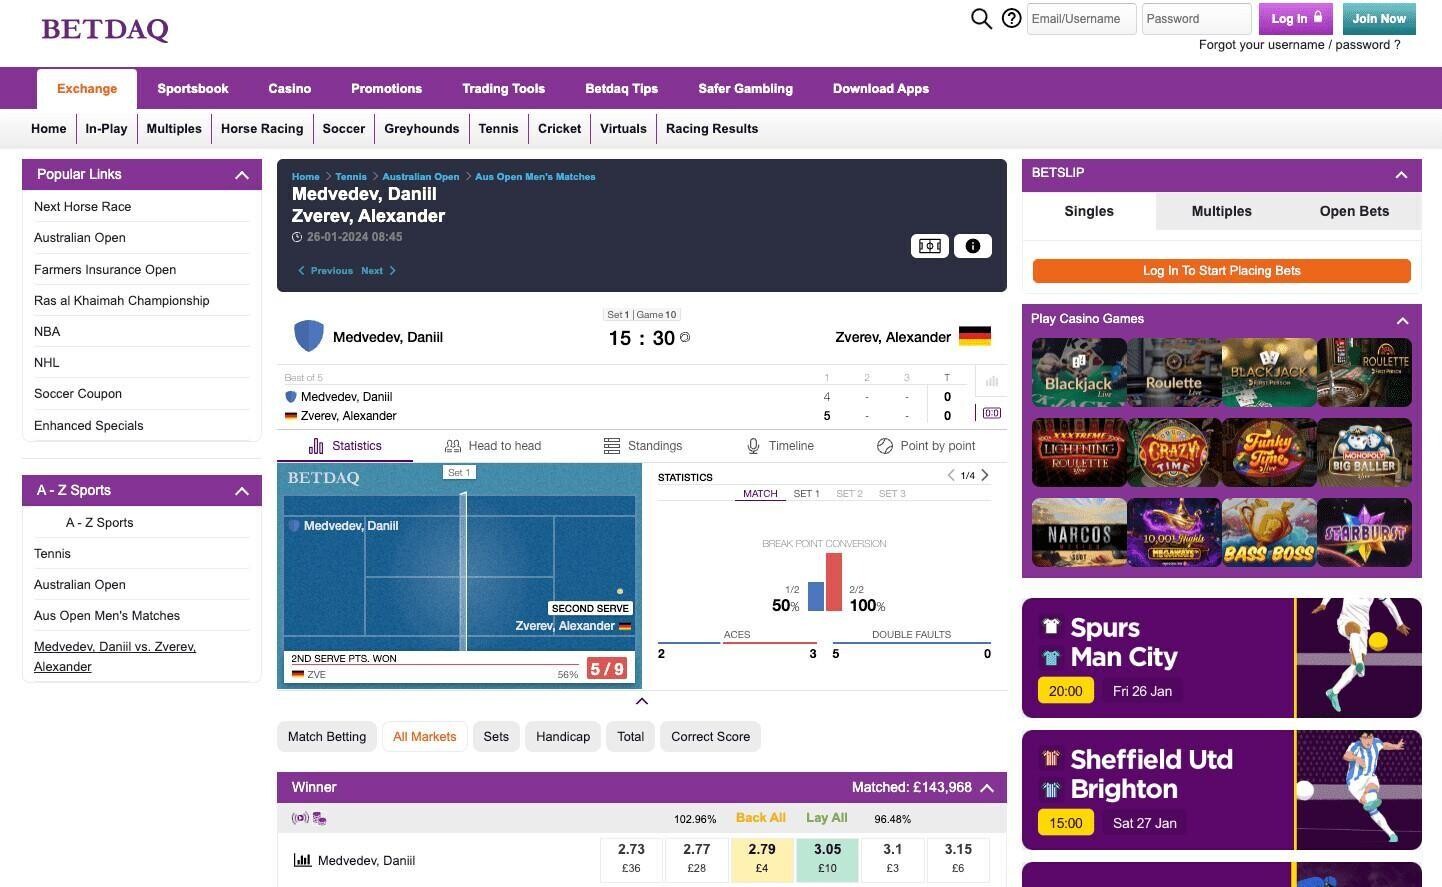1442x887 pixels.
Task: Switch to Point by point tab
Action: (x=926, y=446)
